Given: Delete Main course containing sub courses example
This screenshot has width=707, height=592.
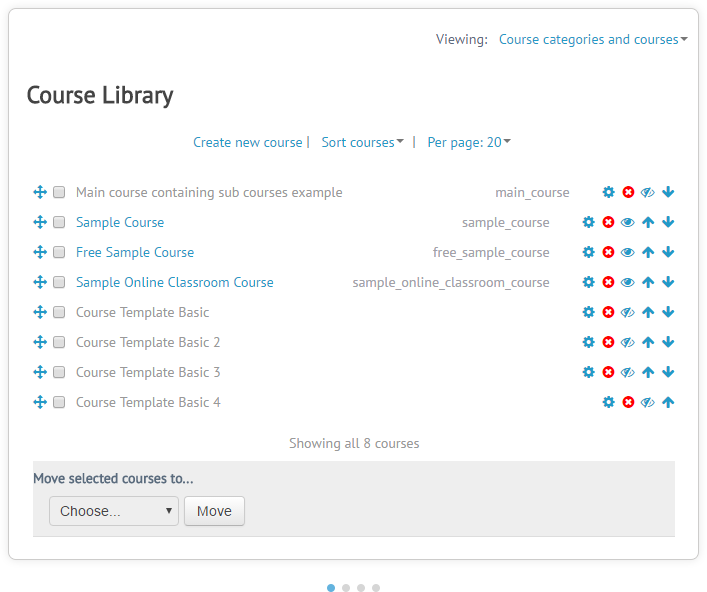Looking at the screenshot, I should 628,193.
